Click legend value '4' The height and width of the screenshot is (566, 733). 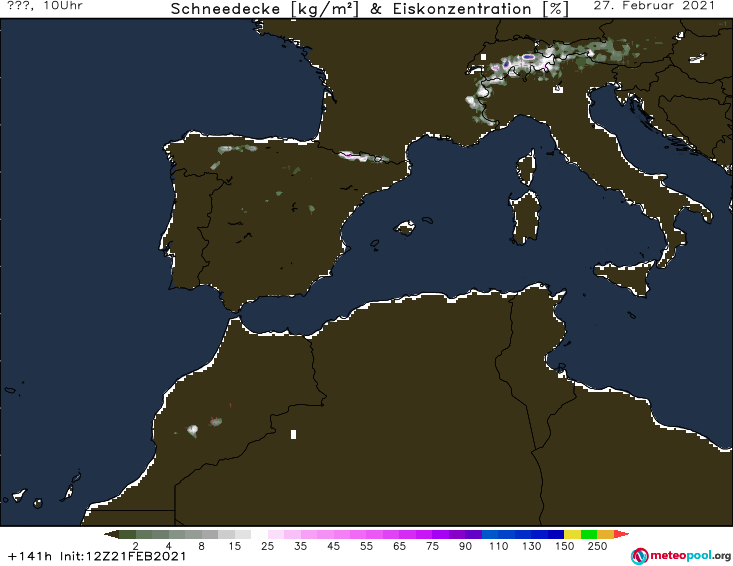click(x=169, y=546)
